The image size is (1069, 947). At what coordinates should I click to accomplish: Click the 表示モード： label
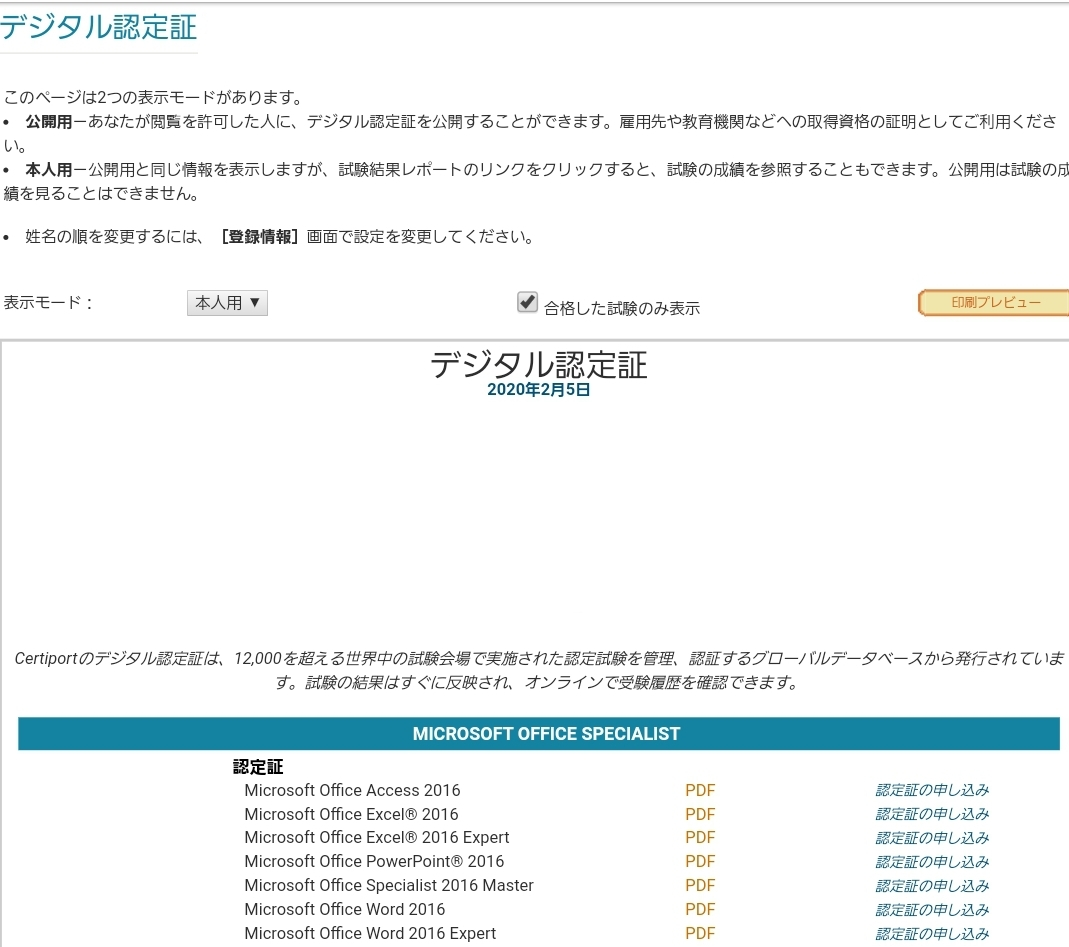click(48, 302)
